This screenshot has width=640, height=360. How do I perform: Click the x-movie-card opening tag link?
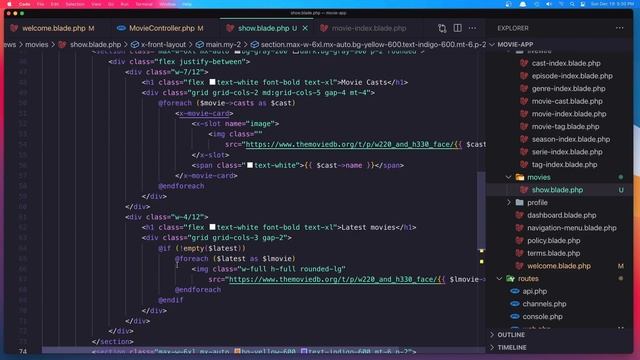(x=204, y=113)
